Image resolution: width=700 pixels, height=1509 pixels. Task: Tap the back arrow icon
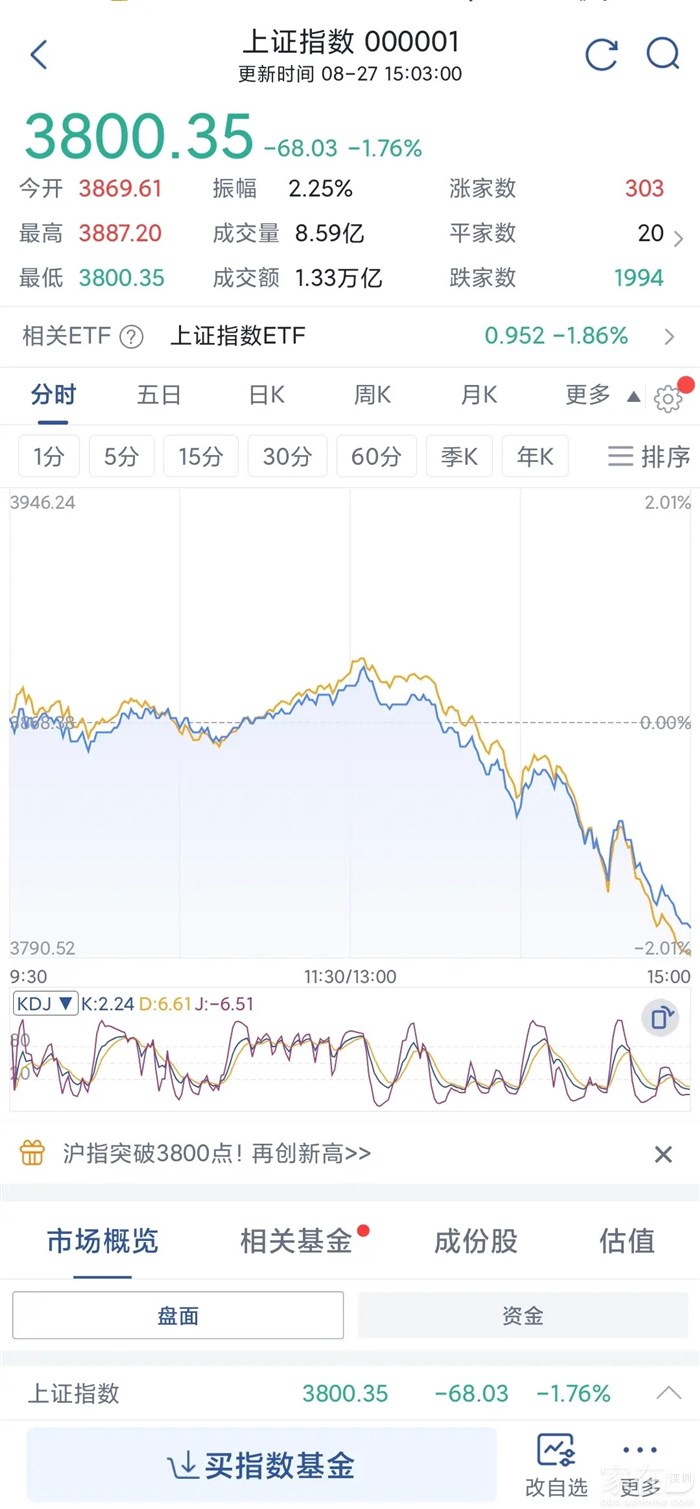pos(39,54)
